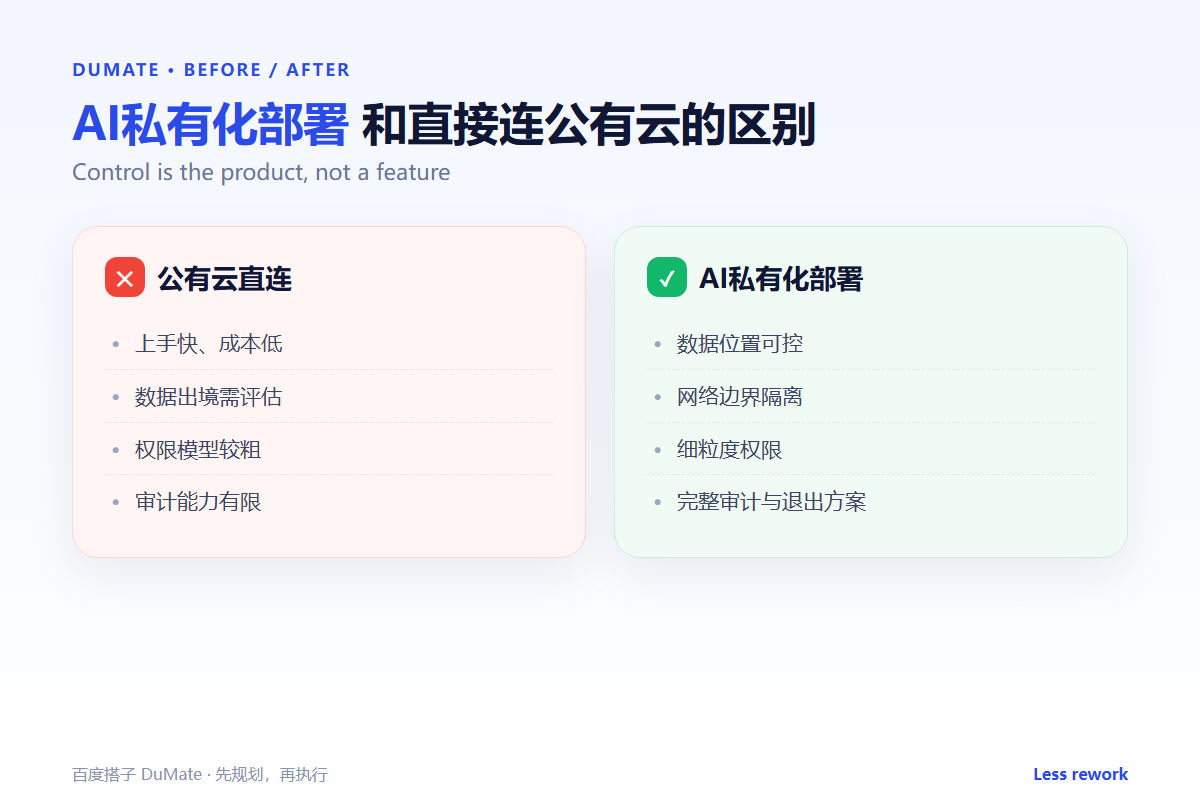Click the bullet '上手快、成本低'
Viewport: 1200px width, 800px height.
(x=209, y=344)
